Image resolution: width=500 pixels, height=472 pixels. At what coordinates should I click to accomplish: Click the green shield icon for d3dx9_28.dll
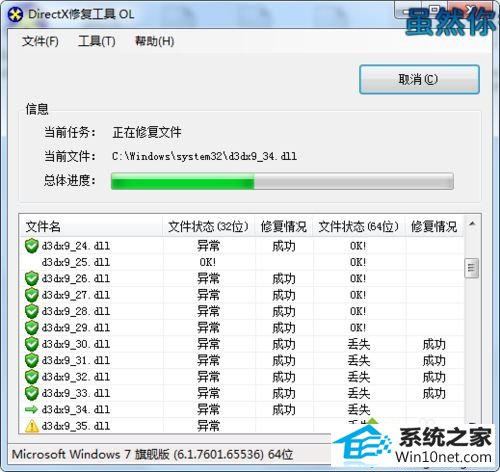[32, 311]
